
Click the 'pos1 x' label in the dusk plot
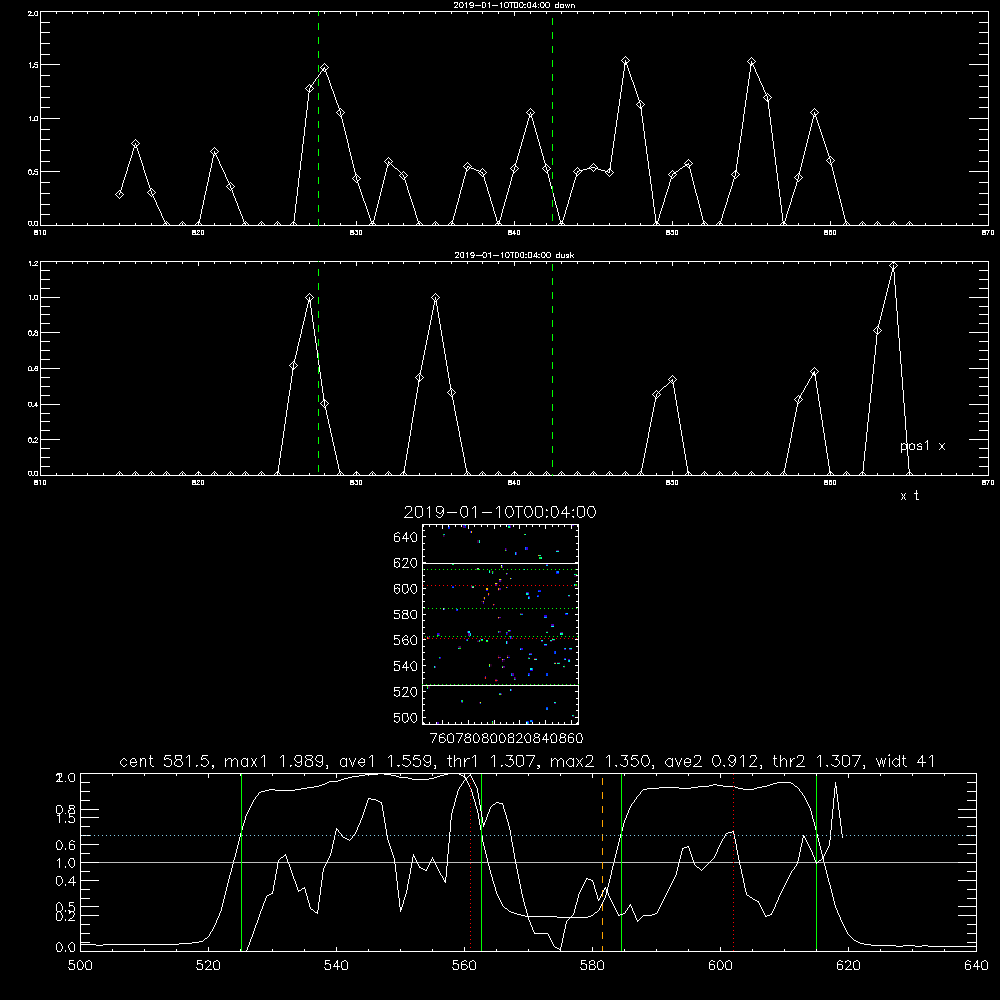click(x=922, y=446)
